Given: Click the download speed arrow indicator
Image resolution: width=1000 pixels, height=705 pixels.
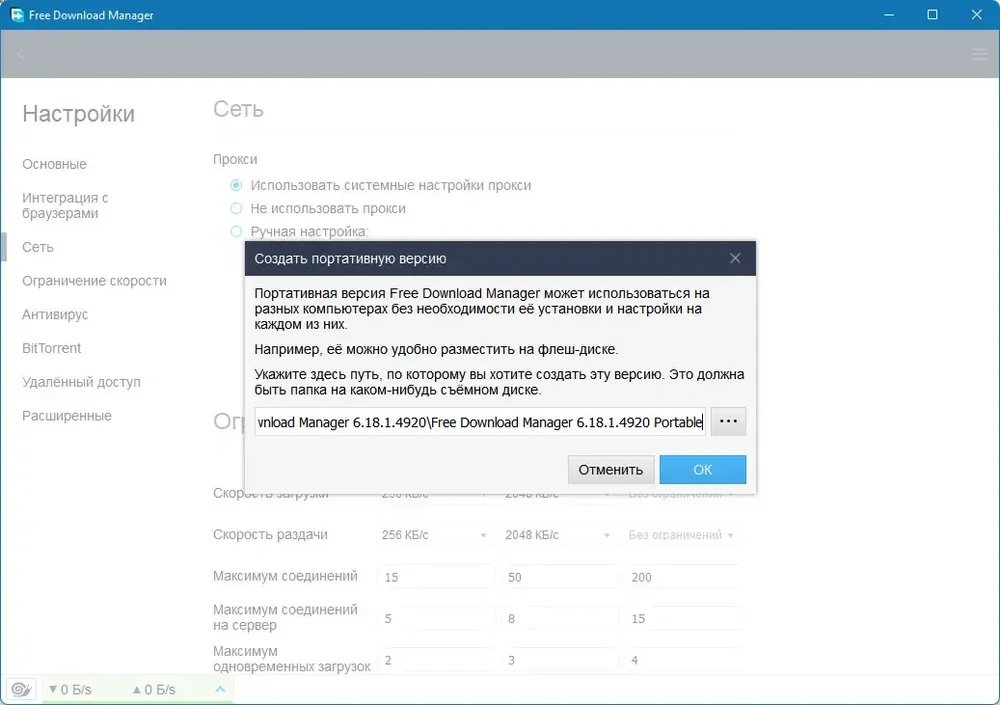Looking at the screenshot, I should click(x=53, y=690).
